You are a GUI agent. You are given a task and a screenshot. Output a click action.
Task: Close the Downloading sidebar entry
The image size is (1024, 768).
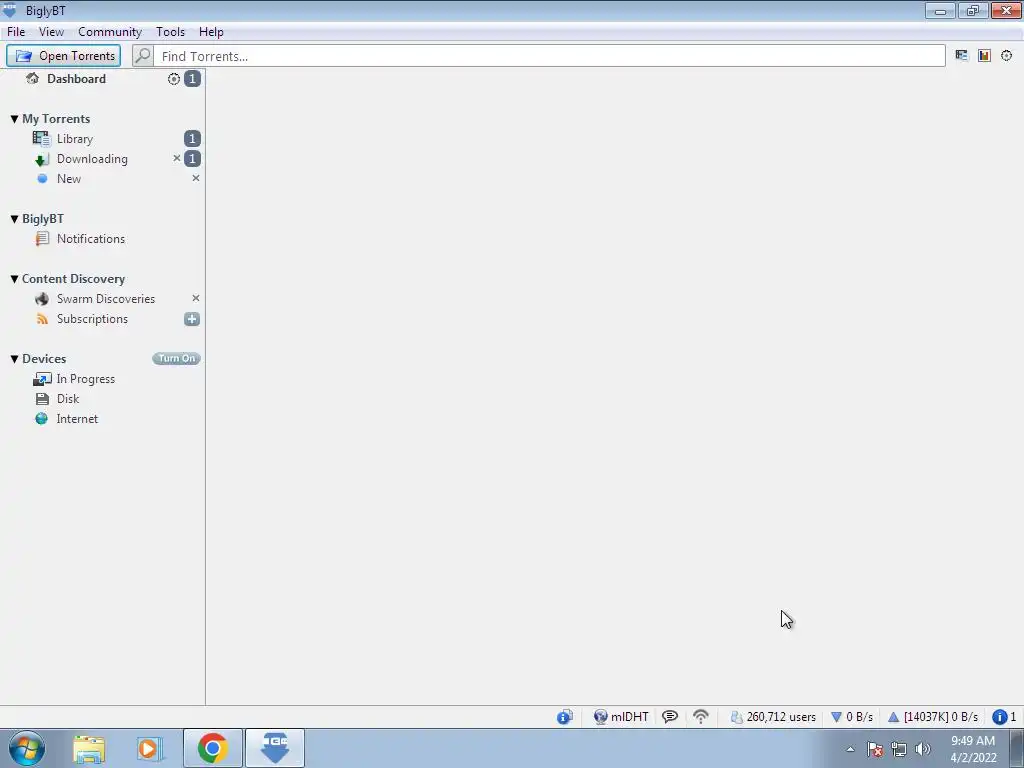(x=176, y=158)
